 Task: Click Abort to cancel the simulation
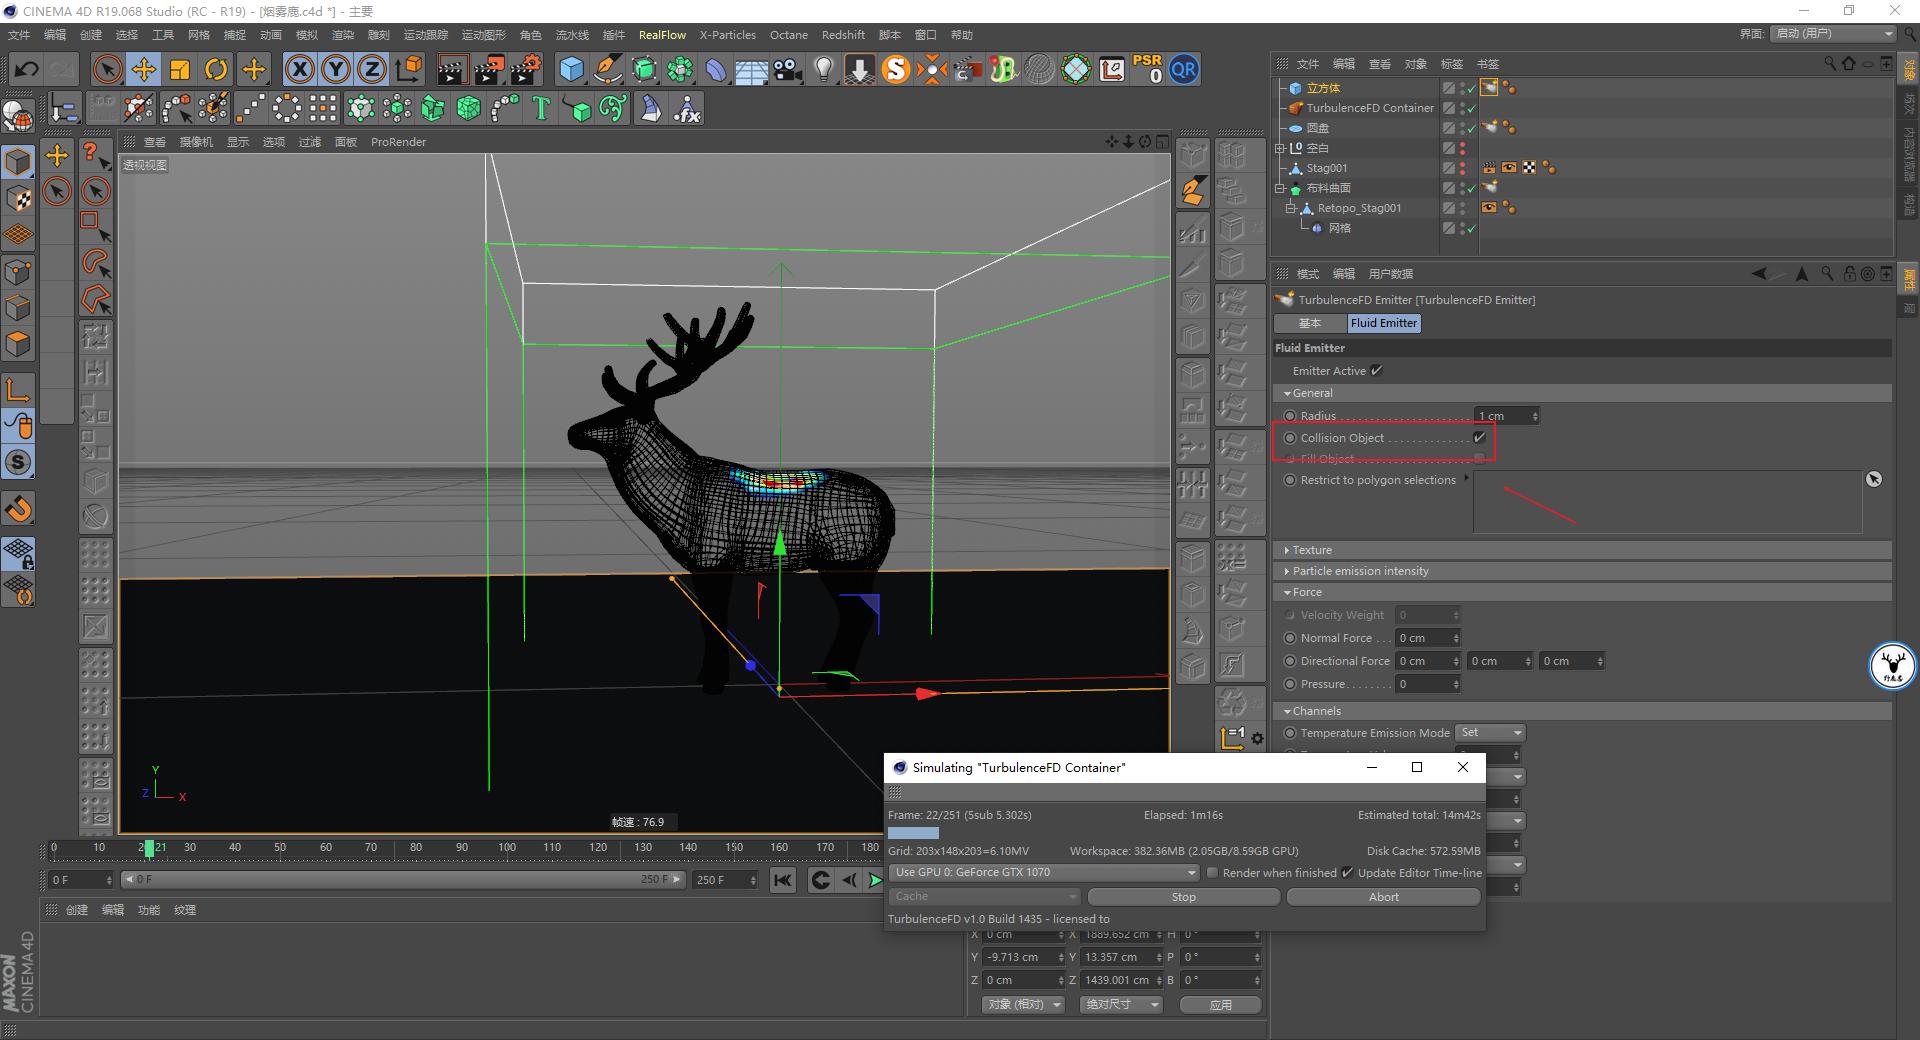[x=1383, y=896]
